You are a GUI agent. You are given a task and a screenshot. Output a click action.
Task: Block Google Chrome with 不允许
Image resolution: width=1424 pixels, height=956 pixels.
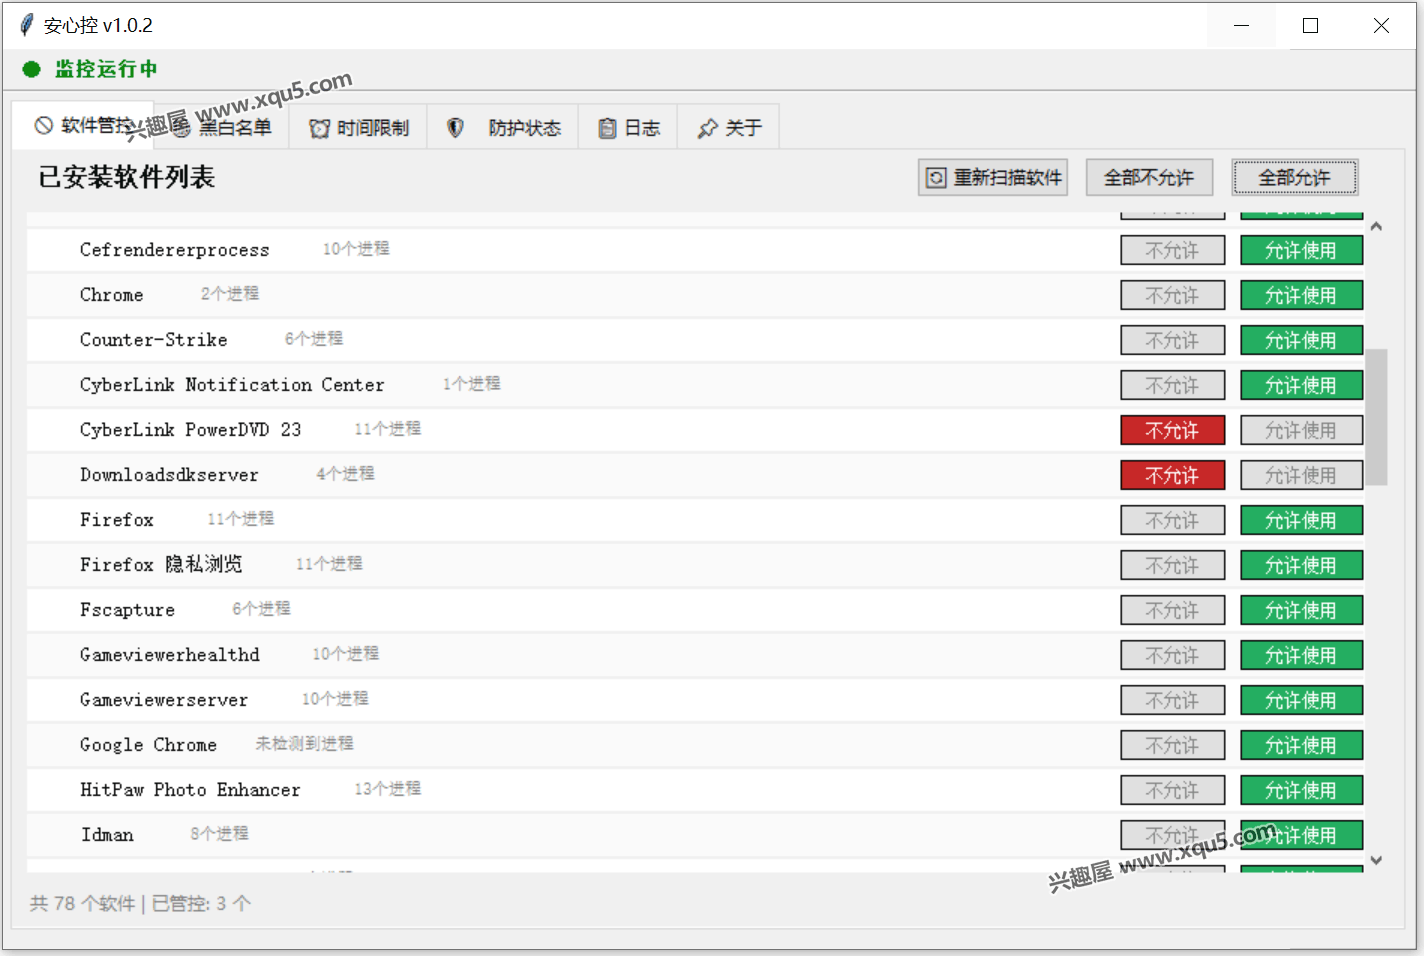click(x=1172, y=745)
